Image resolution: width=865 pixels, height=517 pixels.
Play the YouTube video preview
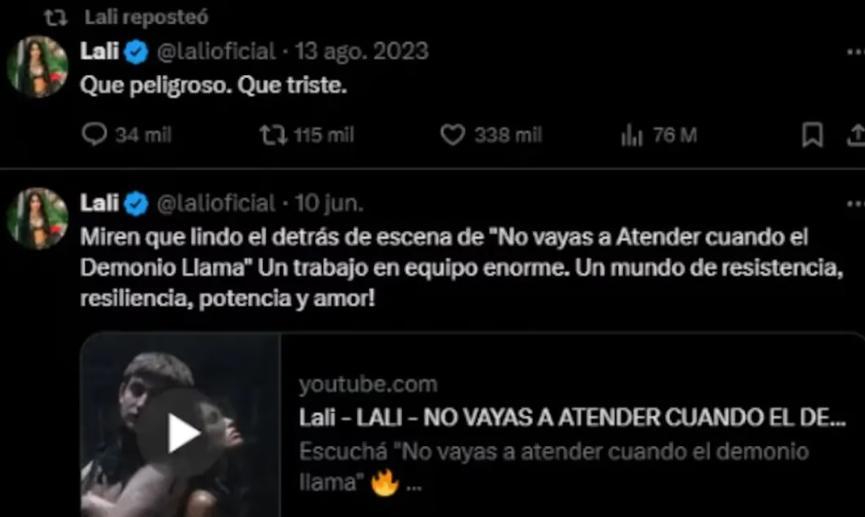tap(181, 434)
